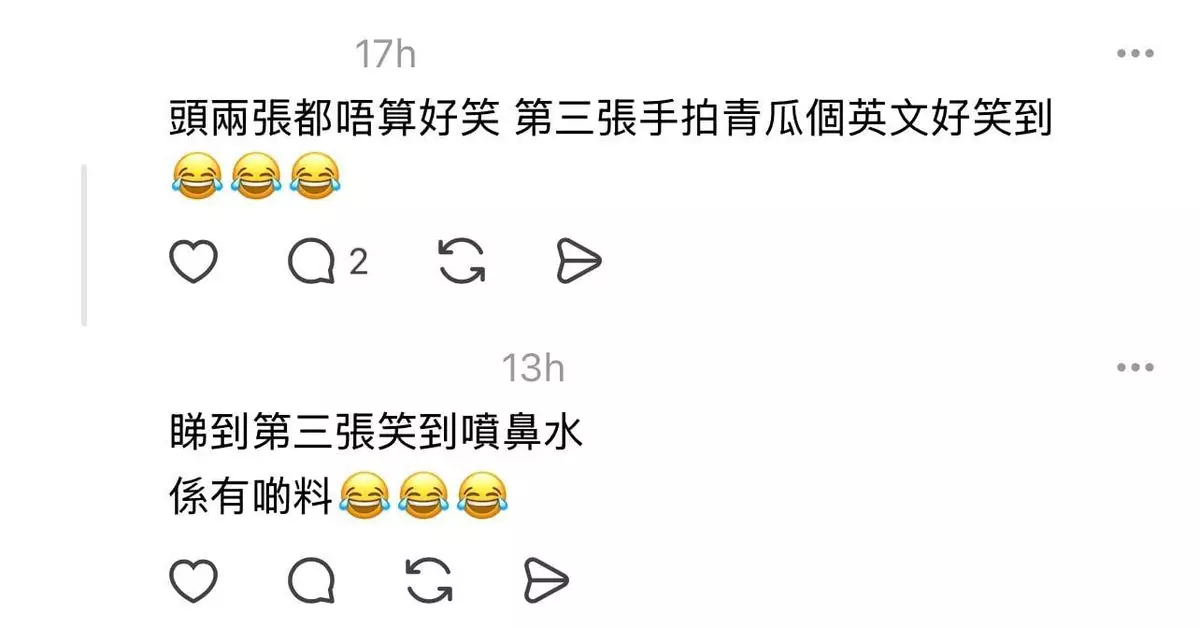Repost the 17h comment with the arrows icon
This screenshot has width=1200, height=628.
(462, 262)
